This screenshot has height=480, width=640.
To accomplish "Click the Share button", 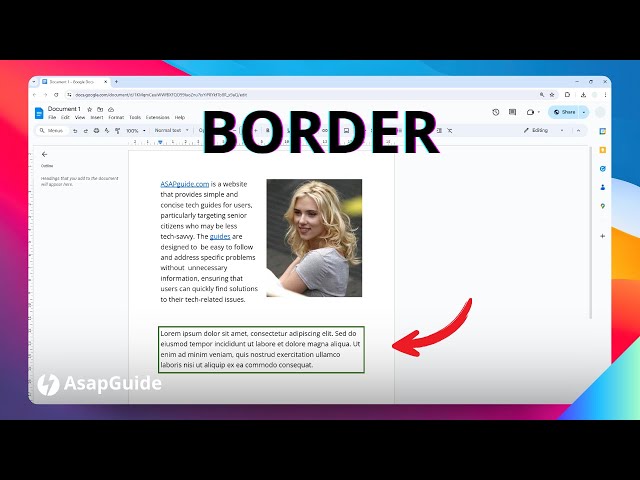I will click(564, 112).
